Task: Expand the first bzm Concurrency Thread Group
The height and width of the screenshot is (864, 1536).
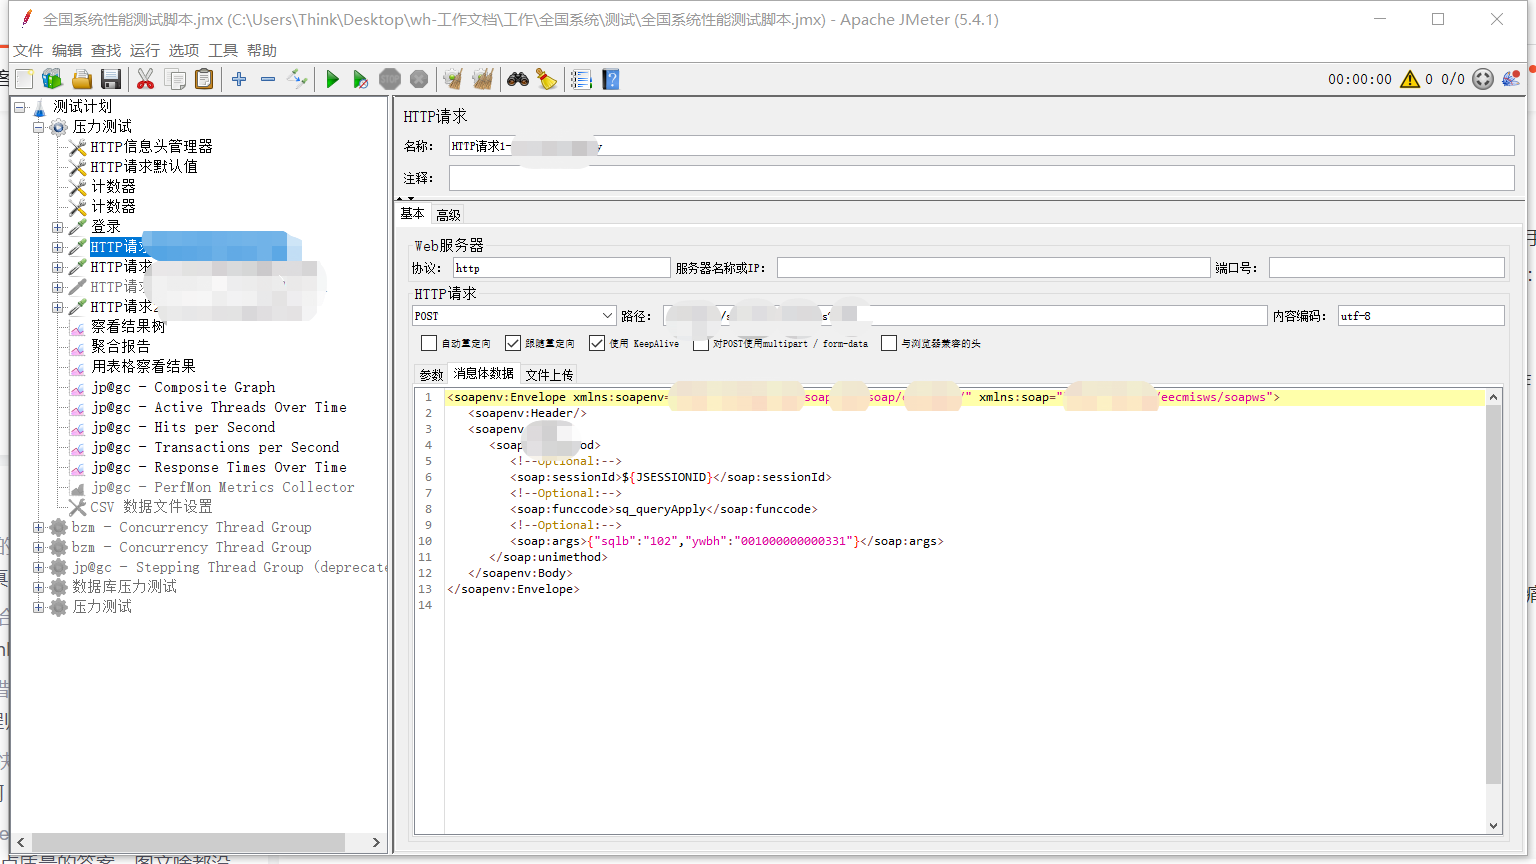Action: (x=38, y=527)
